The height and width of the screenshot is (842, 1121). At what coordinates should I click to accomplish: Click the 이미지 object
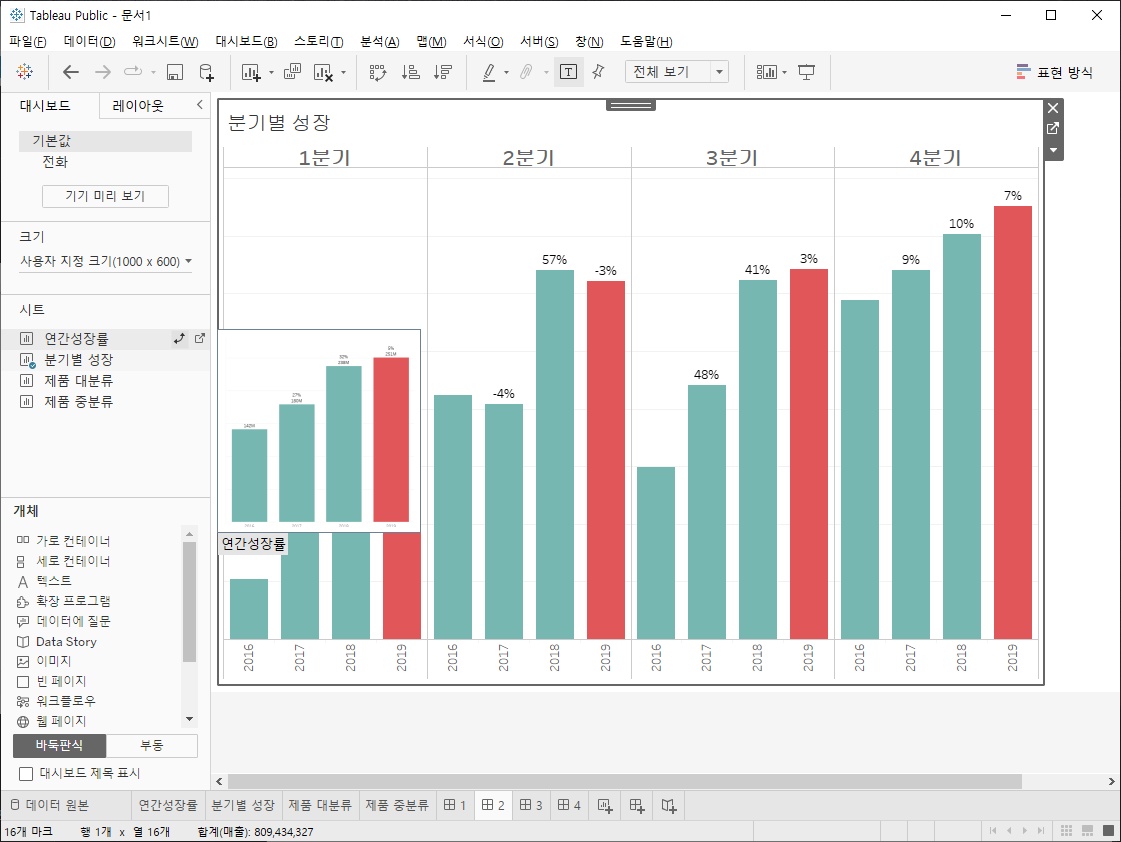pyautogui.click(x=44, y=660)
